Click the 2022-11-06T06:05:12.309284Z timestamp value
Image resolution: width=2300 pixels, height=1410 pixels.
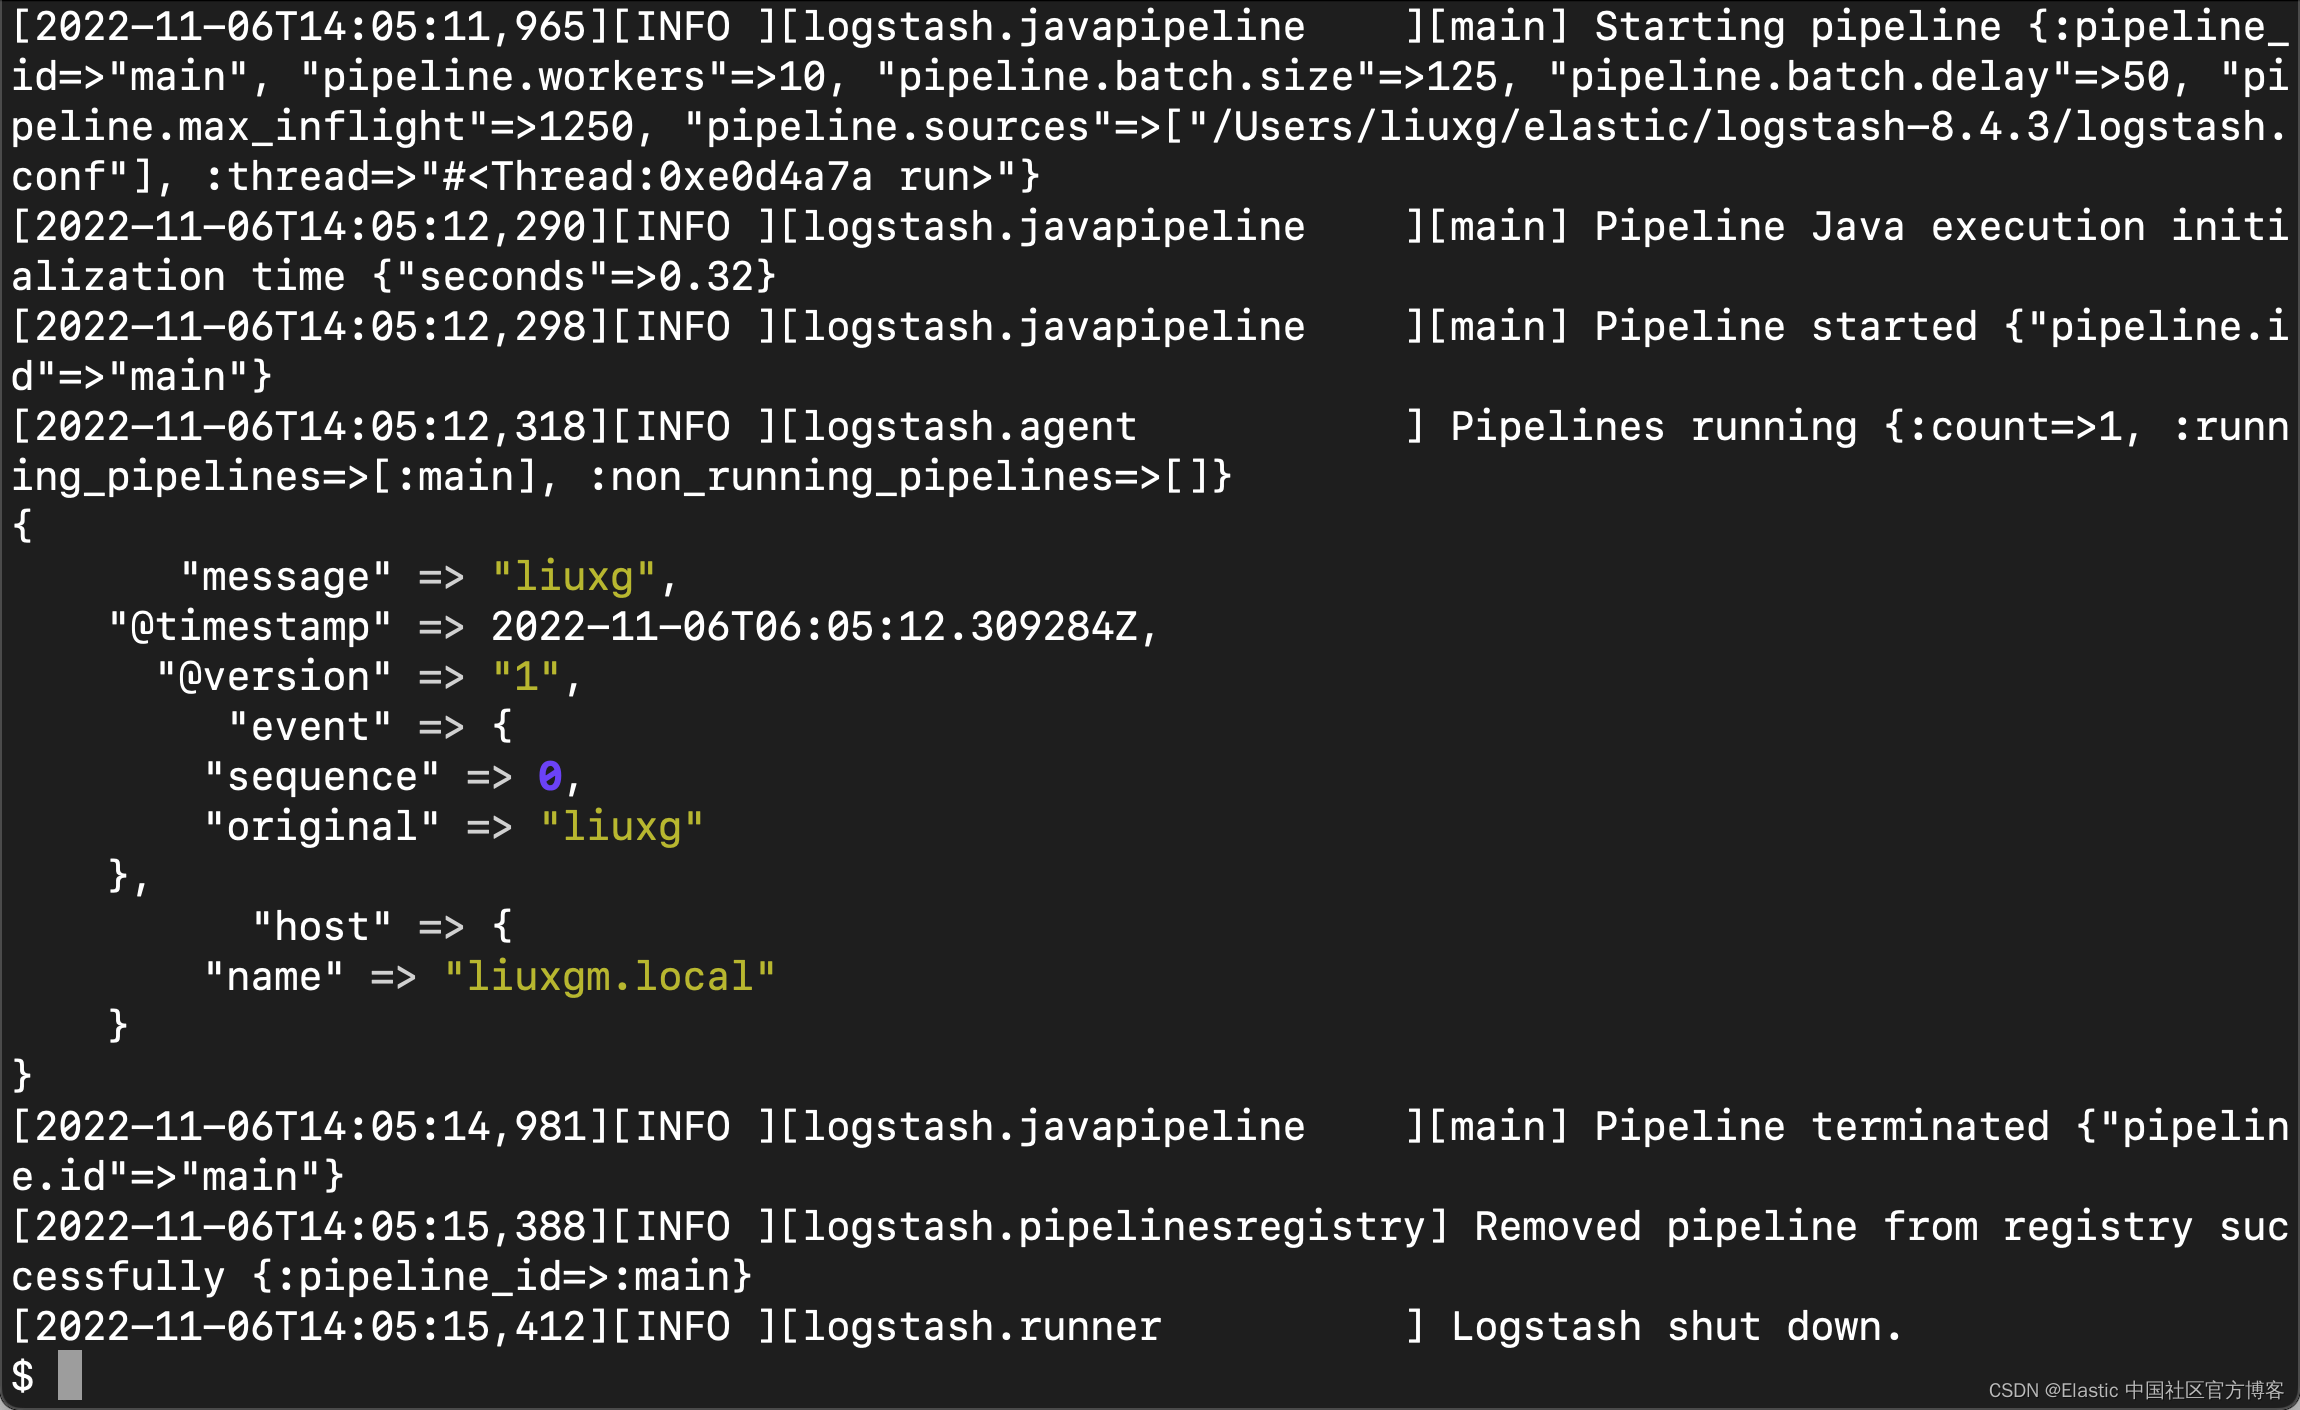point(813,627)
